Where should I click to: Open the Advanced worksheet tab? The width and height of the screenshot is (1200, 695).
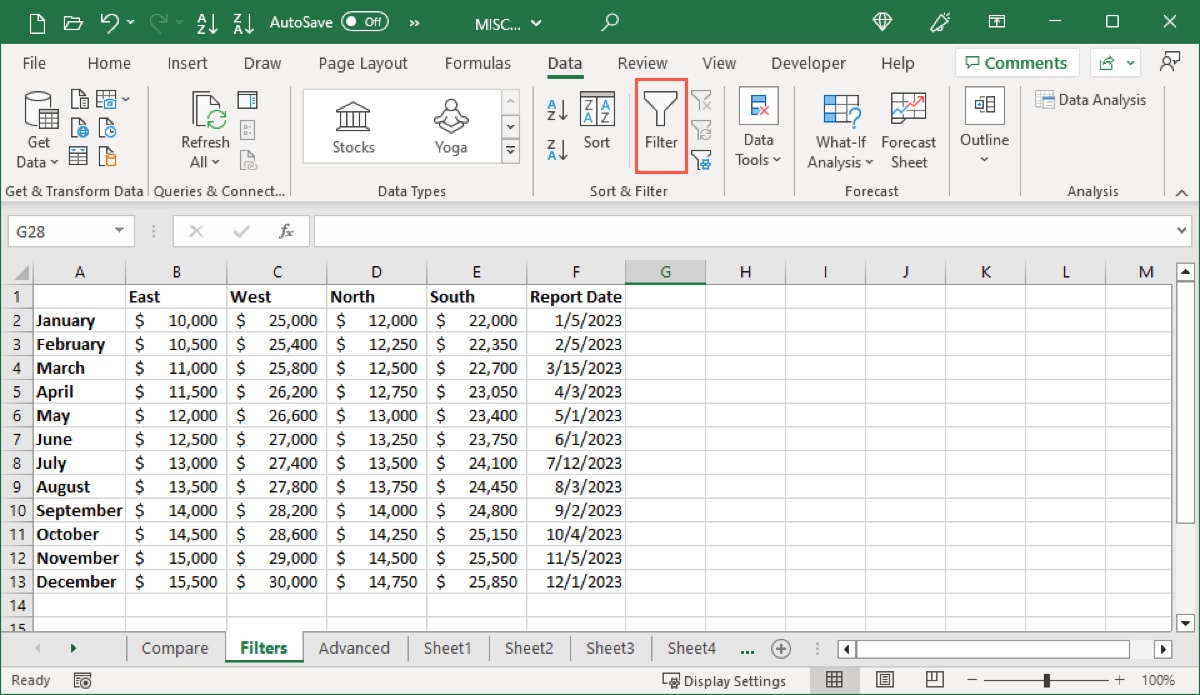355,648
